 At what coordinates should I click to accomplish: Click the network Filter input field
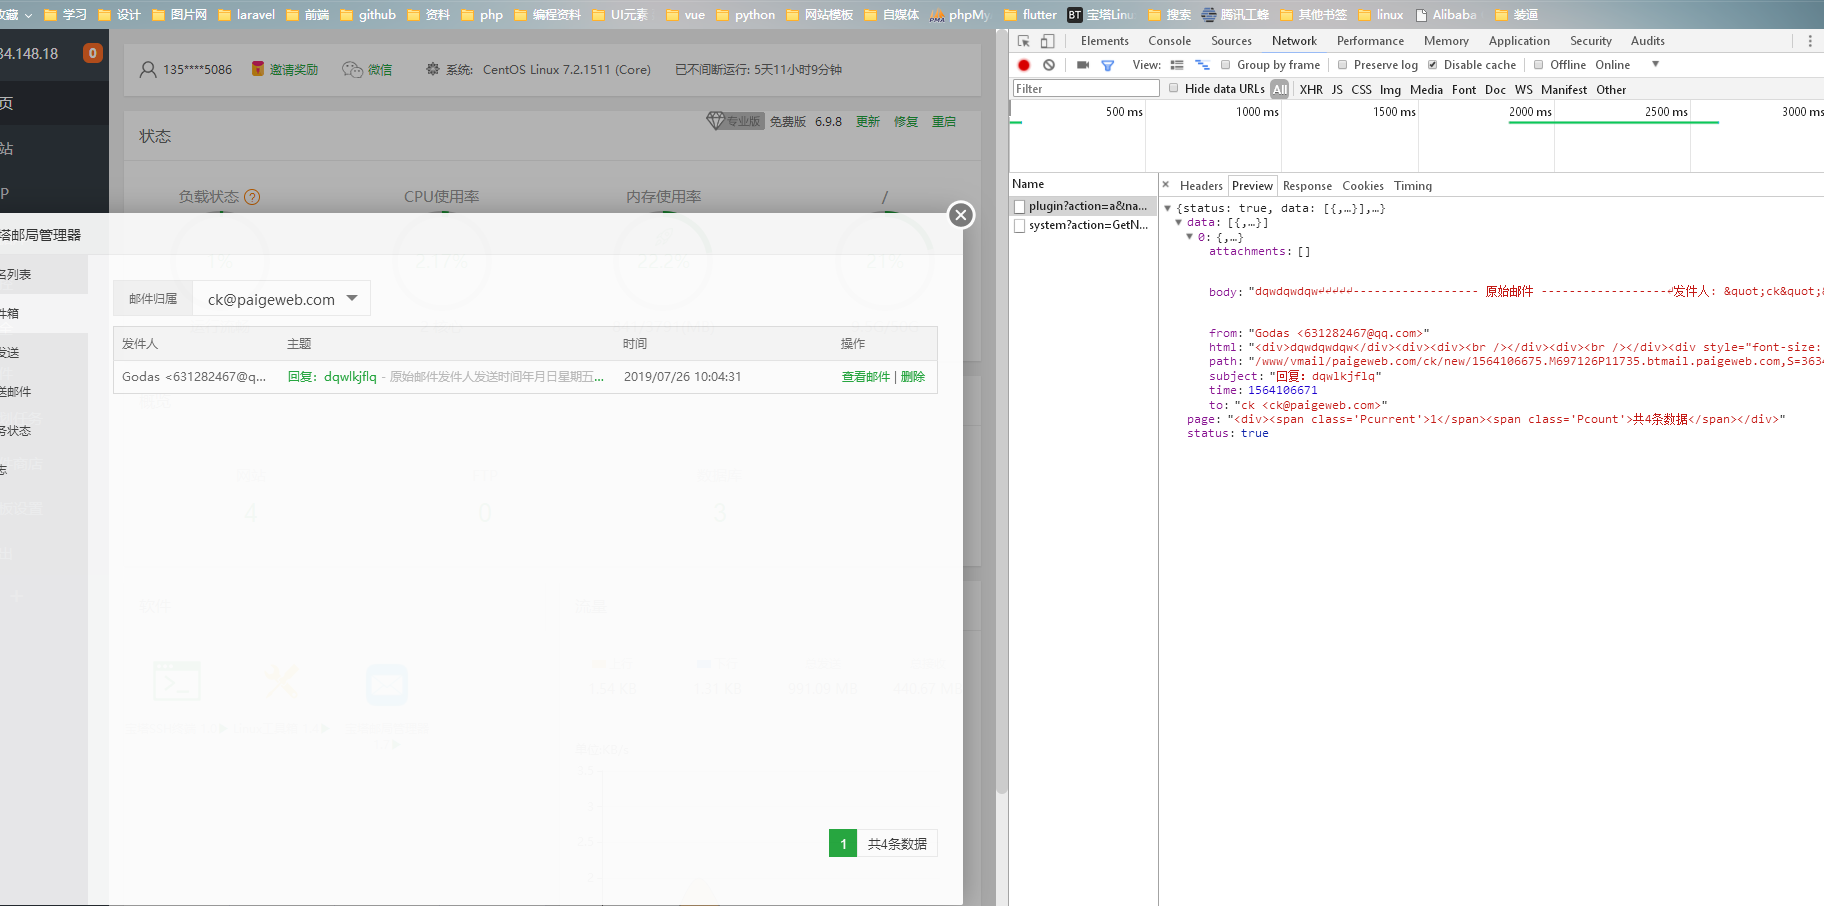coord(1085,89)
